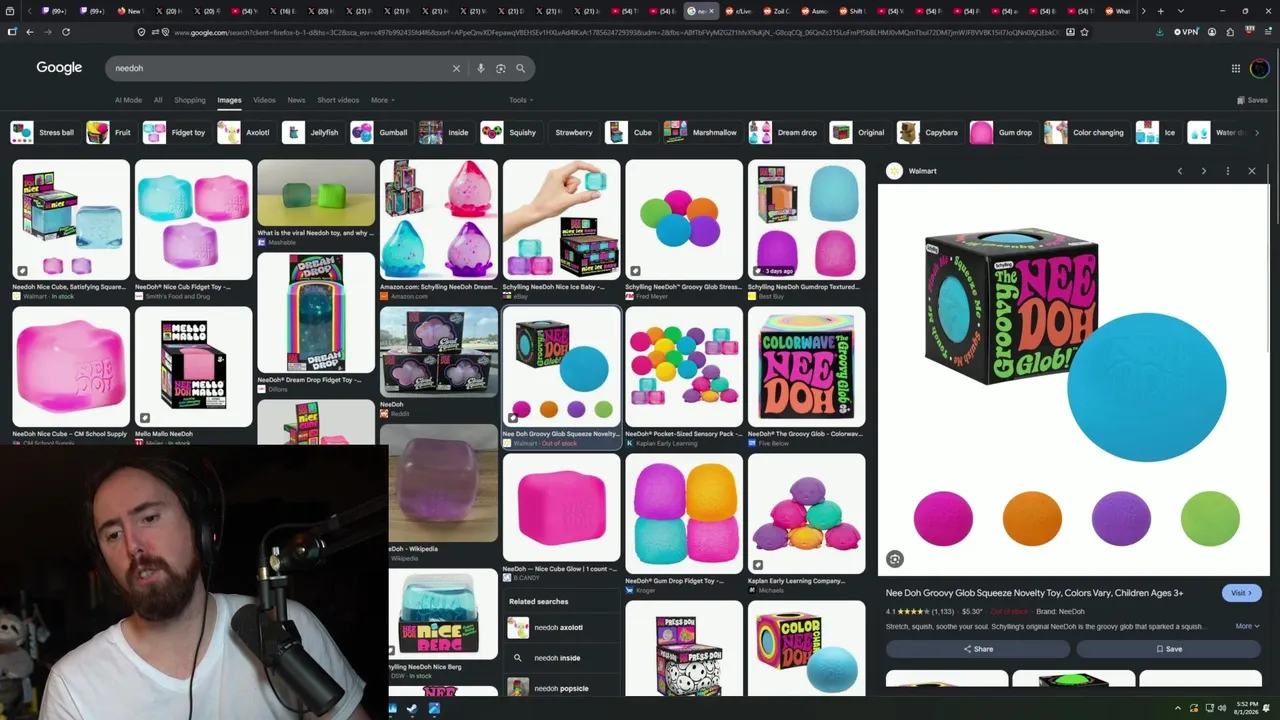Show the previous image in the preview panel
Image resolution: width=1280 pixels, height=720 pixels.
(1180, 171)
